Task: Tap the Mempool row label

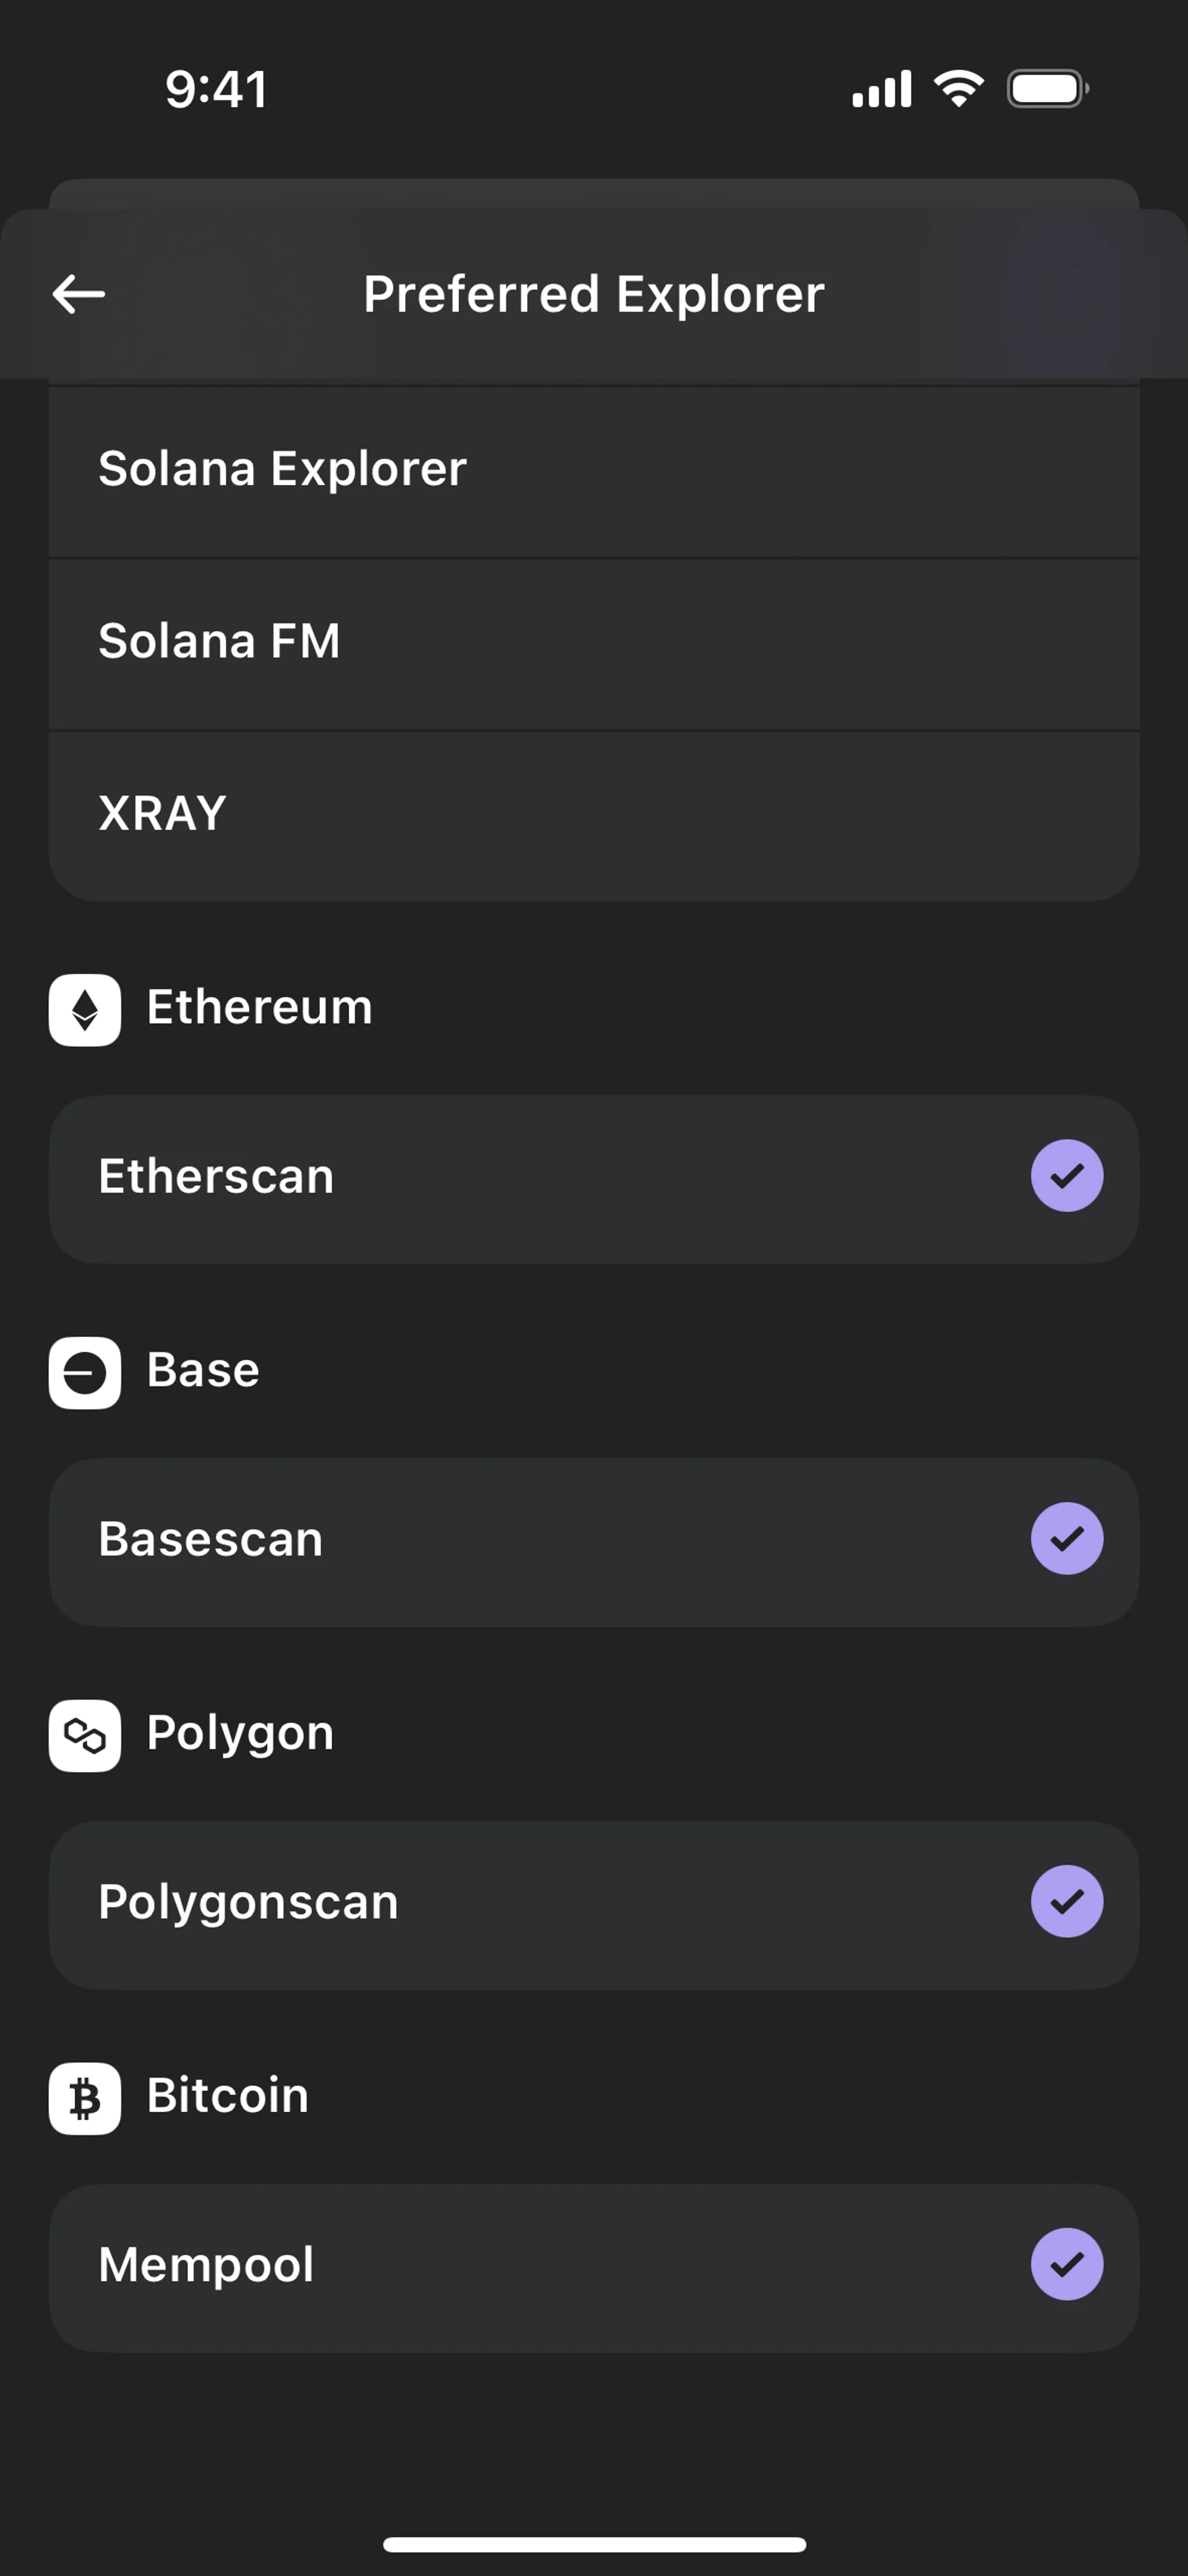Action: tap(206, 2265)
